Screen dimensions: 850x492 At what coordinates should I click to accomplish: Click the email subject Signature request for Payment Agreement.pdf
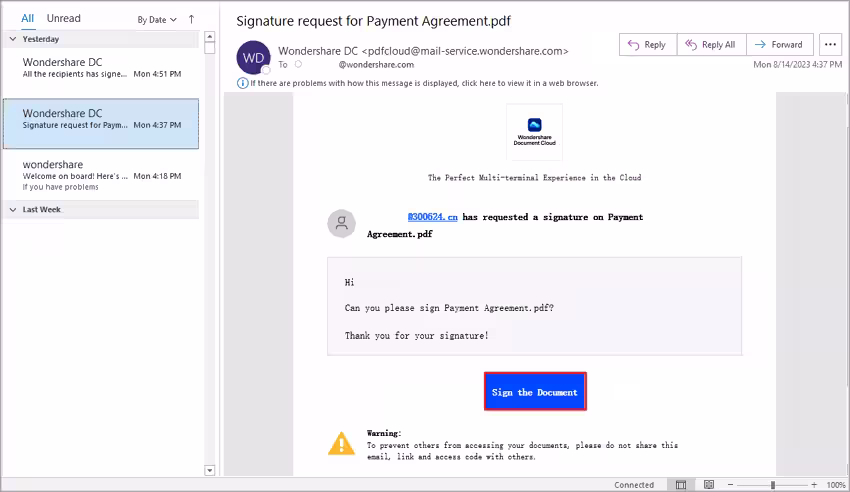[x=374, y=21]
